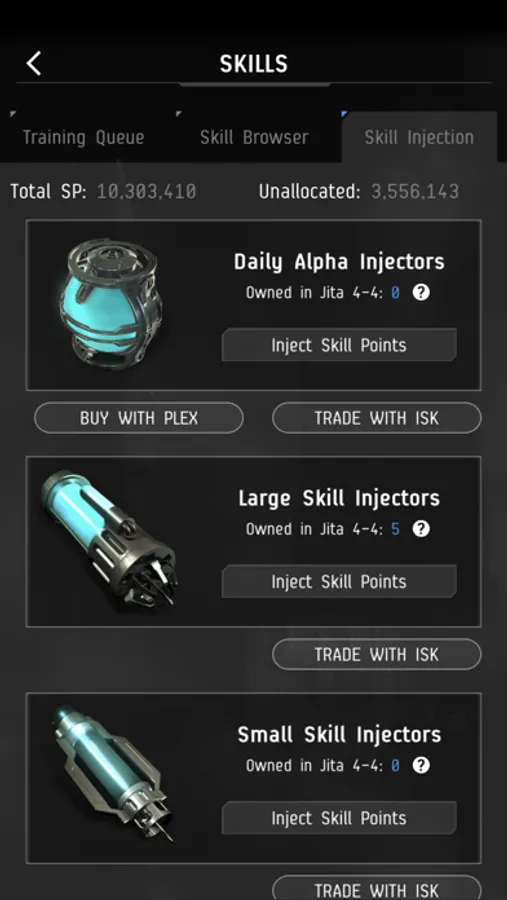Viewport: 507px width, 900px height.
Task: Inject Skill Points using Large Skill Injectors
Action: pyautogui.click(x=339, y=581)
